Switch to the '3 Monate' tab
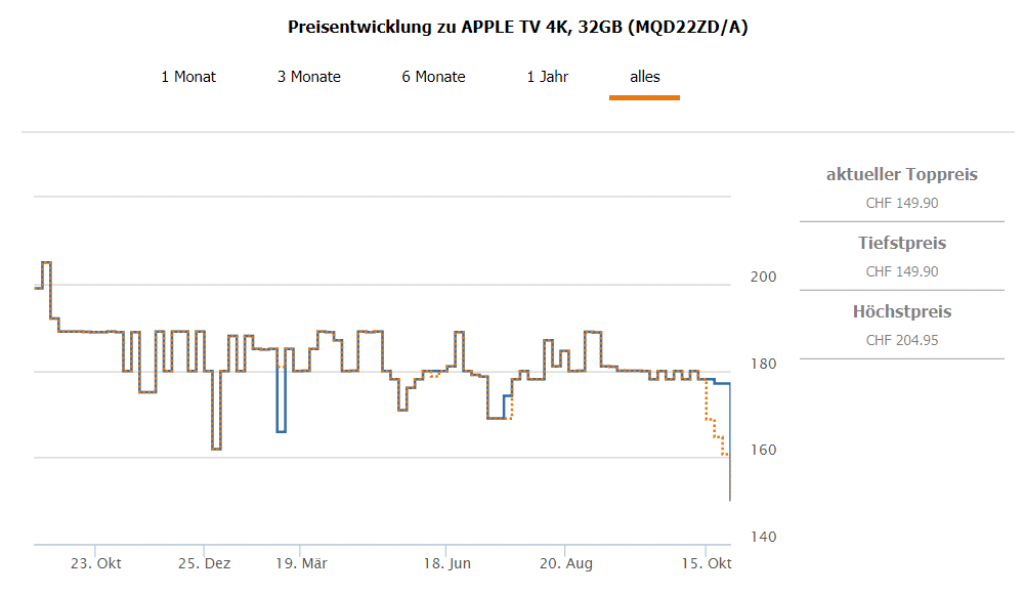 (x=309, y=76)
